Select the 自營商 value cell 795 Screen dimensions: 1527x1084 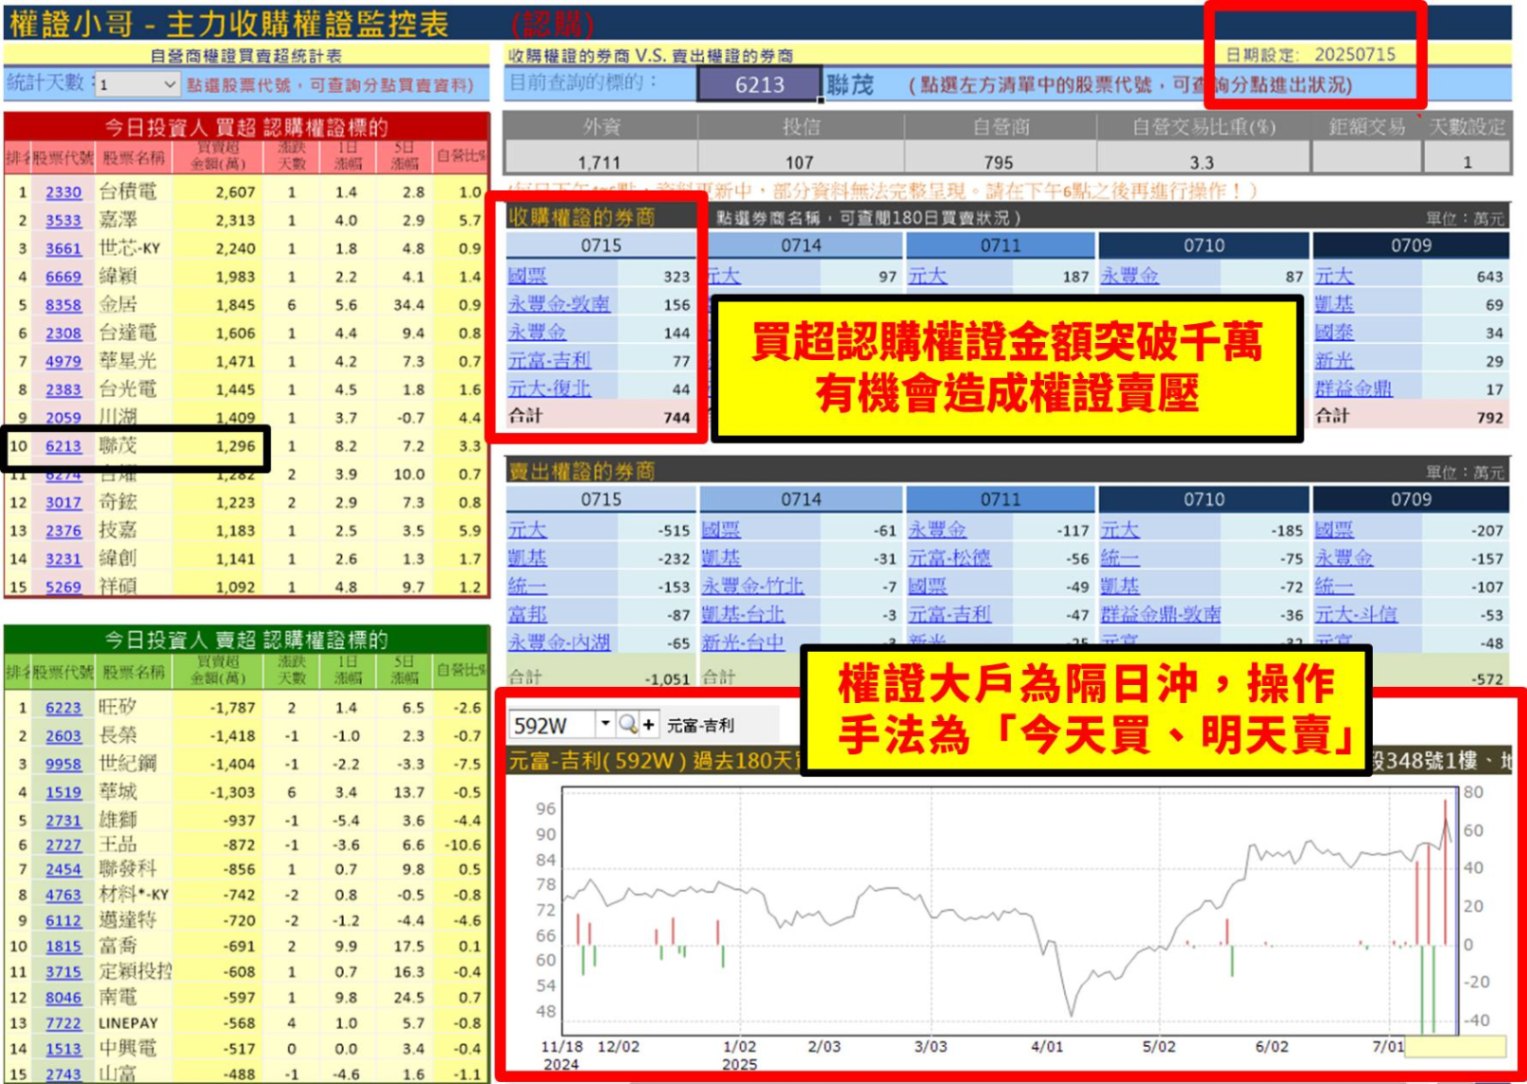click(998, 161)
